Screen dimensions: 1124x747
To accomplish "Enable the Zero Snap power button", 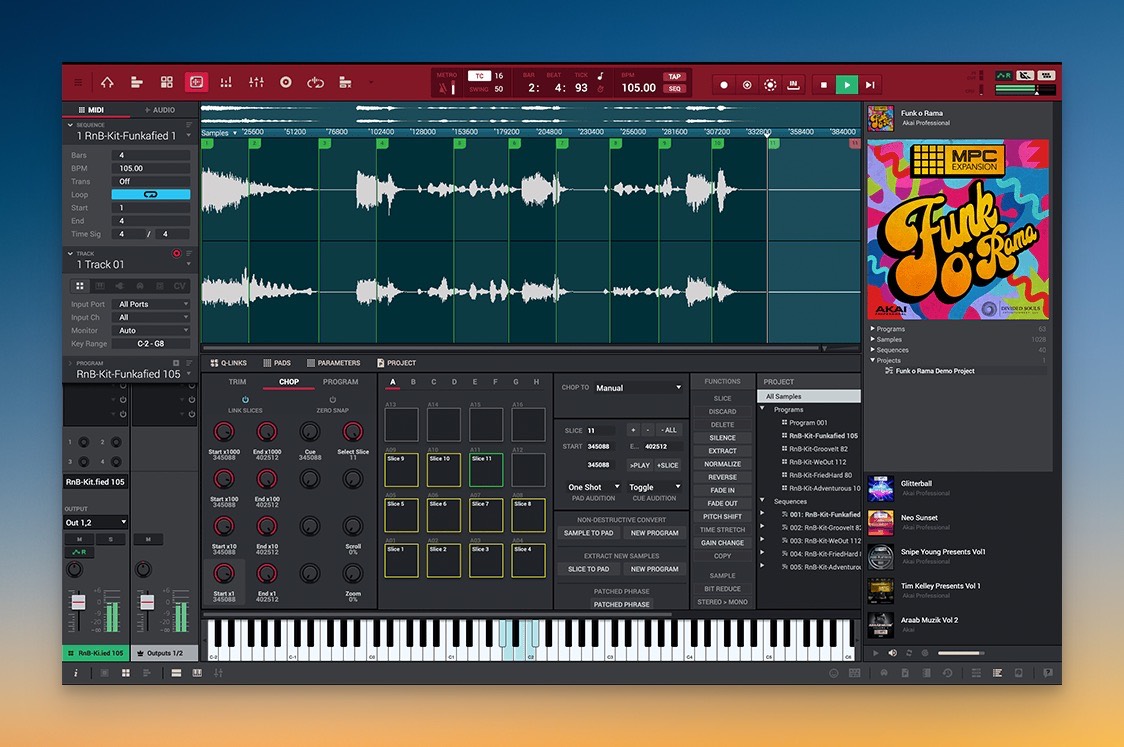I will point(332,400).
